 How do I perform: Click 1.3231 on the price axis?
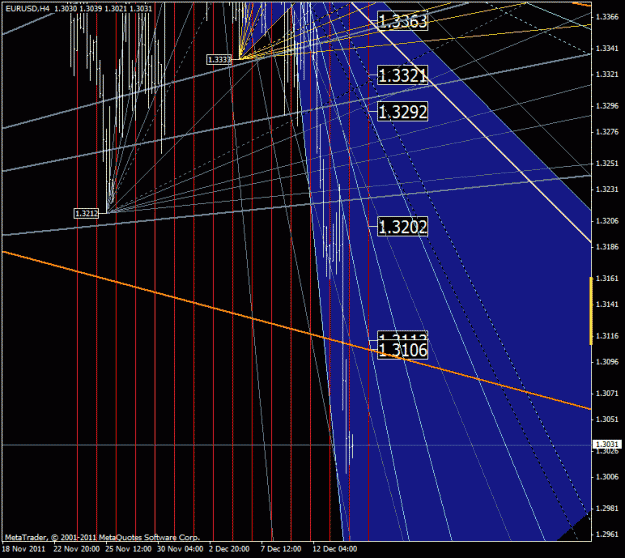[x=607, y=189]
